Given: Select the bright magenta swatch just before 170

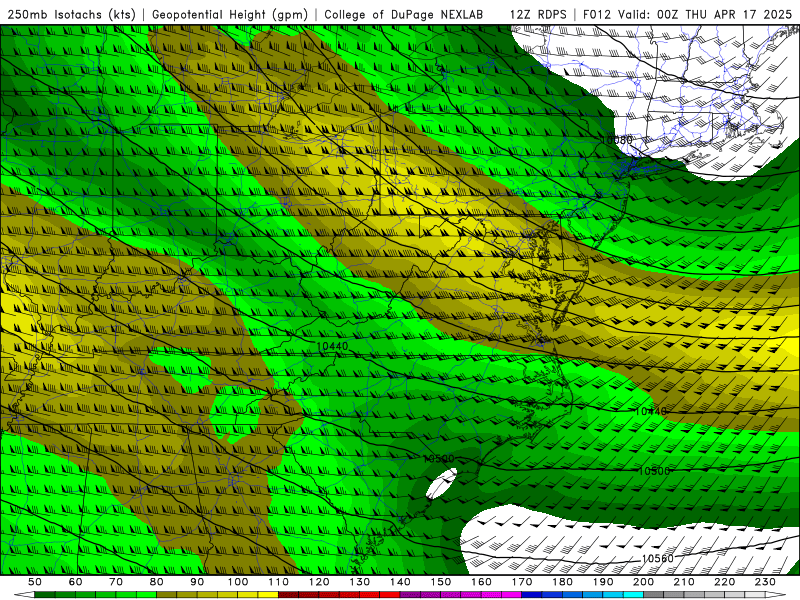Looking at the screenshot, I should point(511,595).
